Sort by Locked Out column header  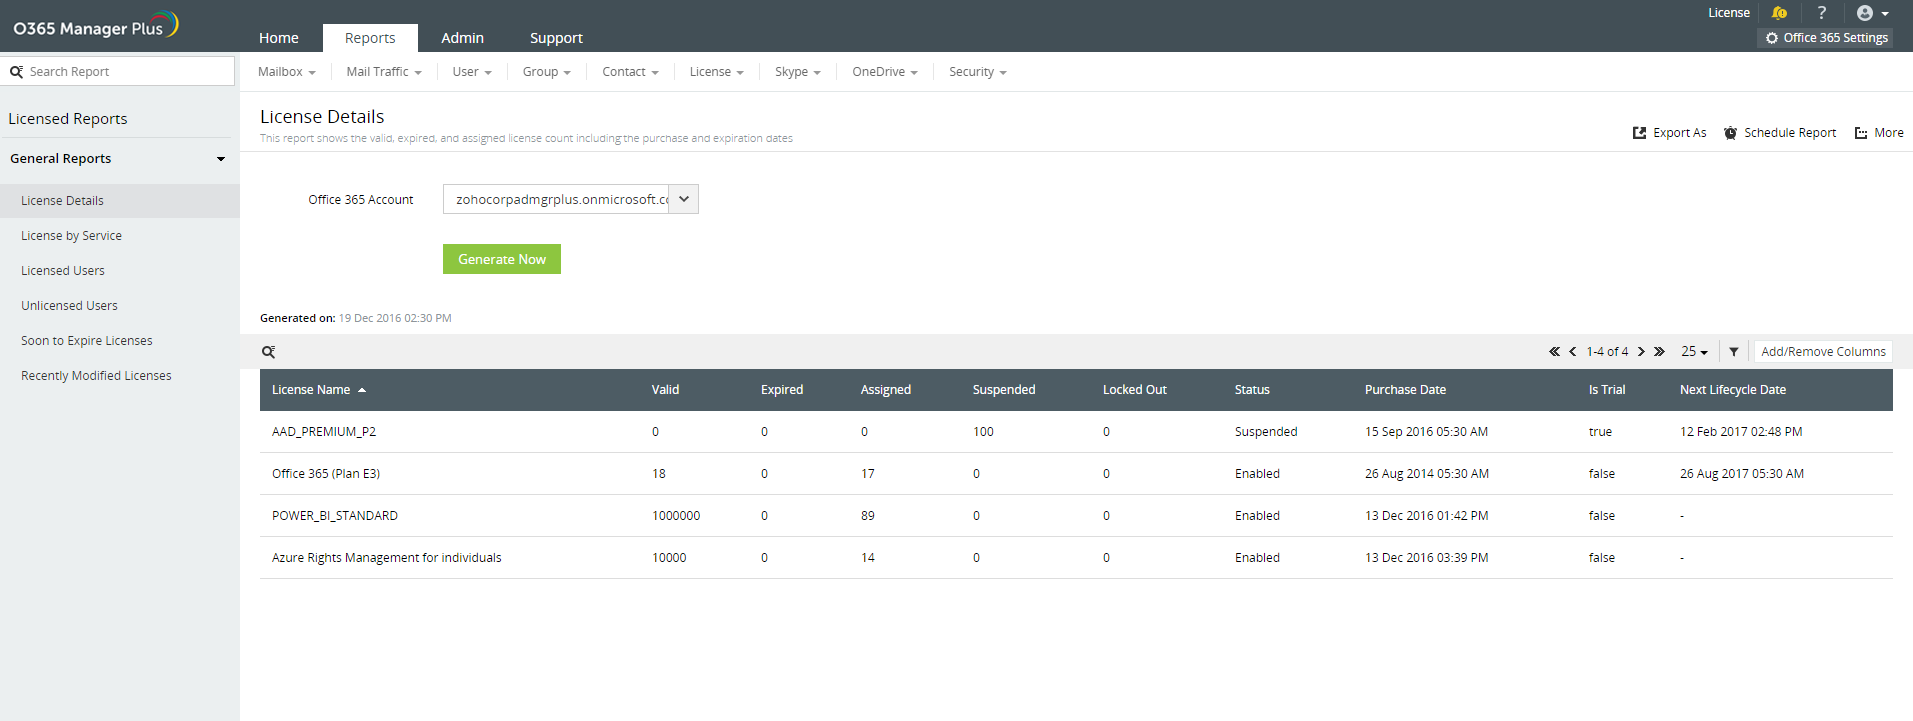(x=1135, y=390)
